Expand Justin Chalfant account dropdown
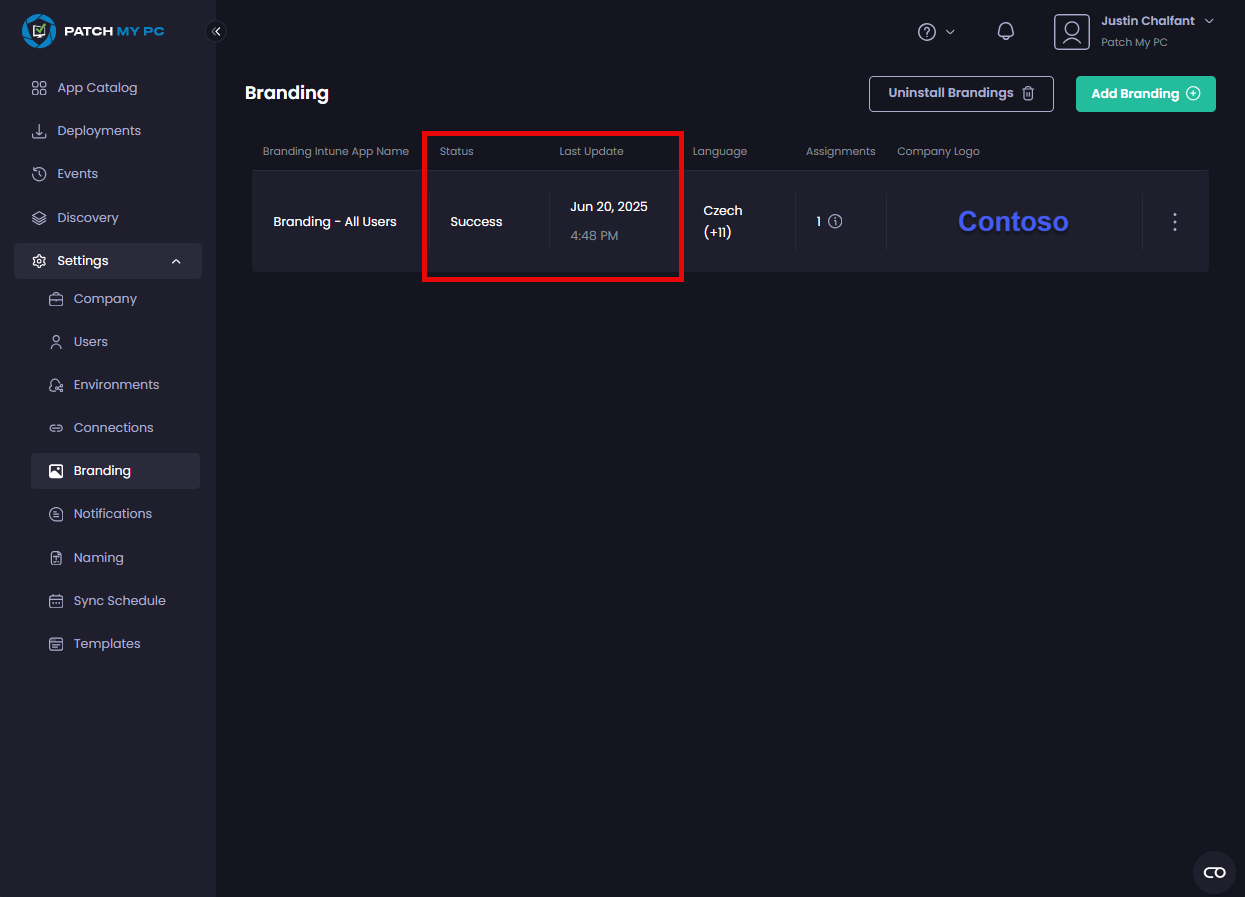1245x897 pixels. click(1209, 21)
